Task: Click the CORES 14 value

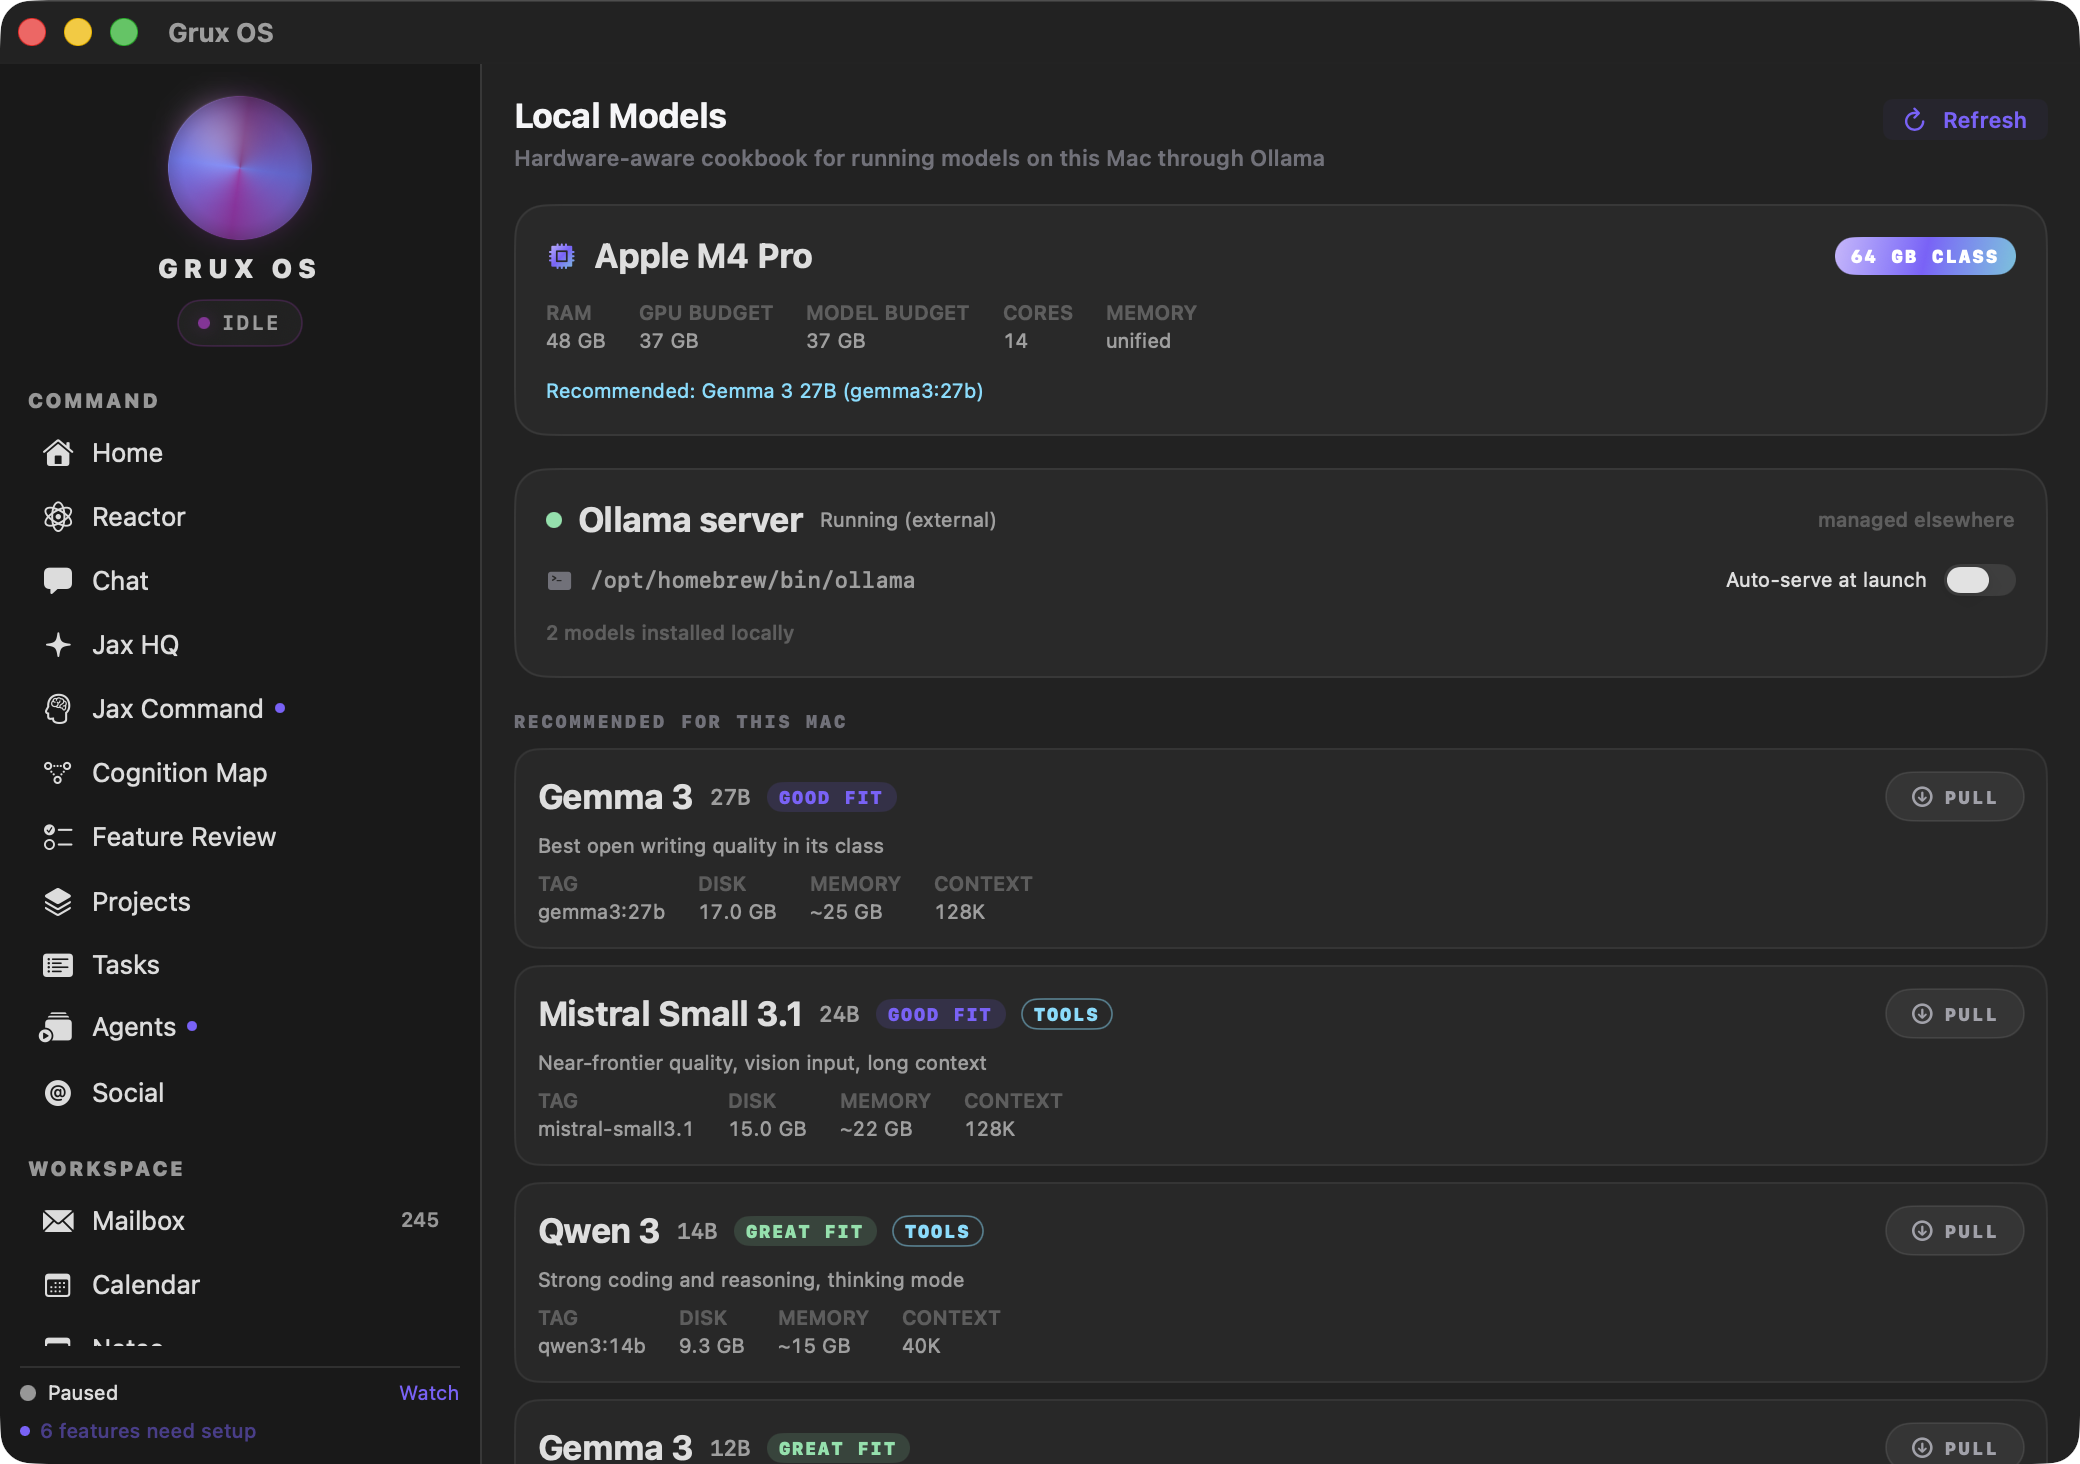Action: point(1015,341)
